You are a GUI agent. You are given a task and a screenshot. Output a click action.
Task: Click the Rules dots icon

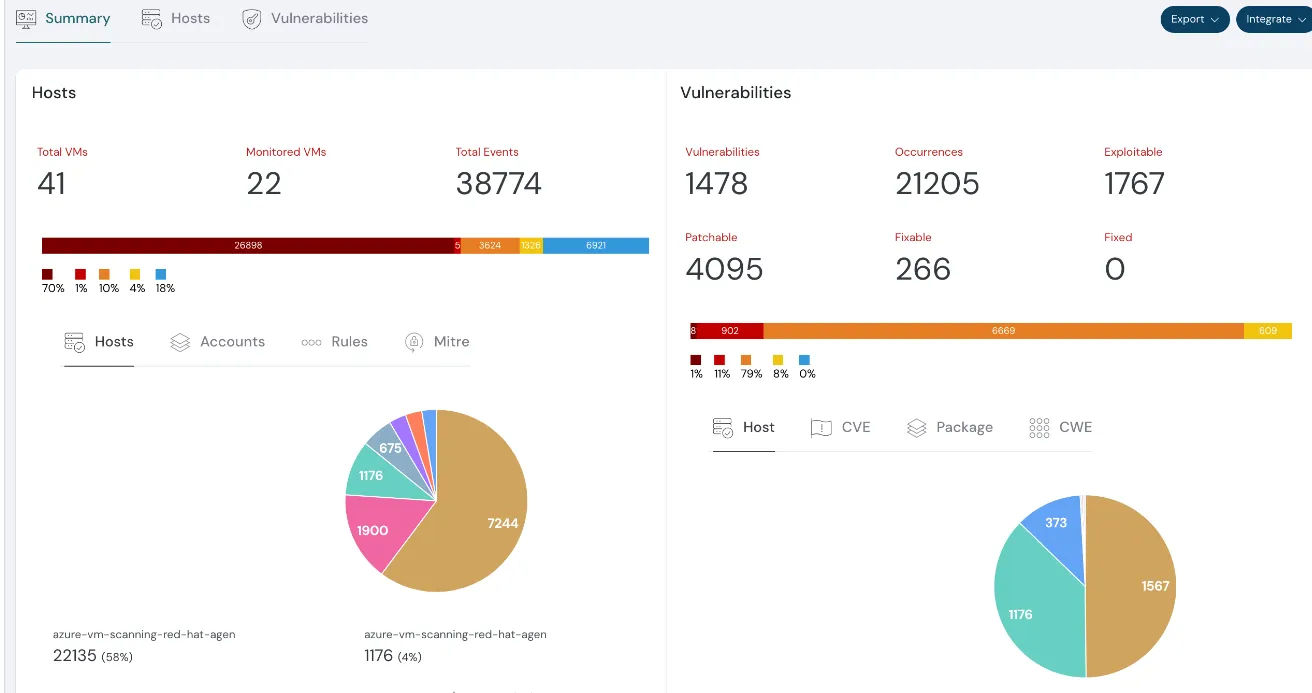pyautogui.click(x=311, y=342)
